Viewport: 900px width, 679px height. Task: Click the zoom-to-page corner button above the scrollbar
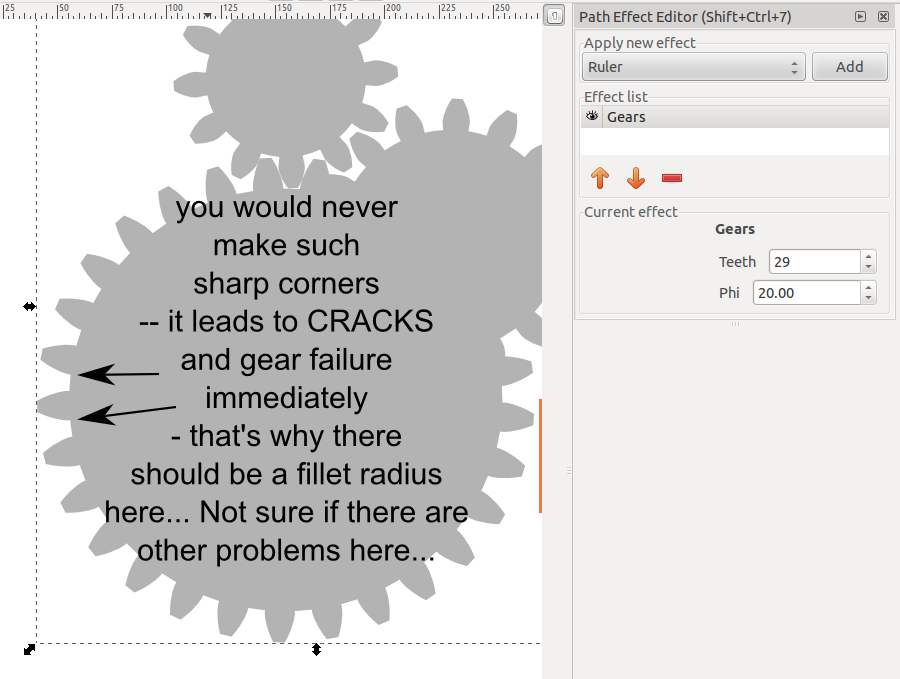pyautogui.click(x=555, y=16)
